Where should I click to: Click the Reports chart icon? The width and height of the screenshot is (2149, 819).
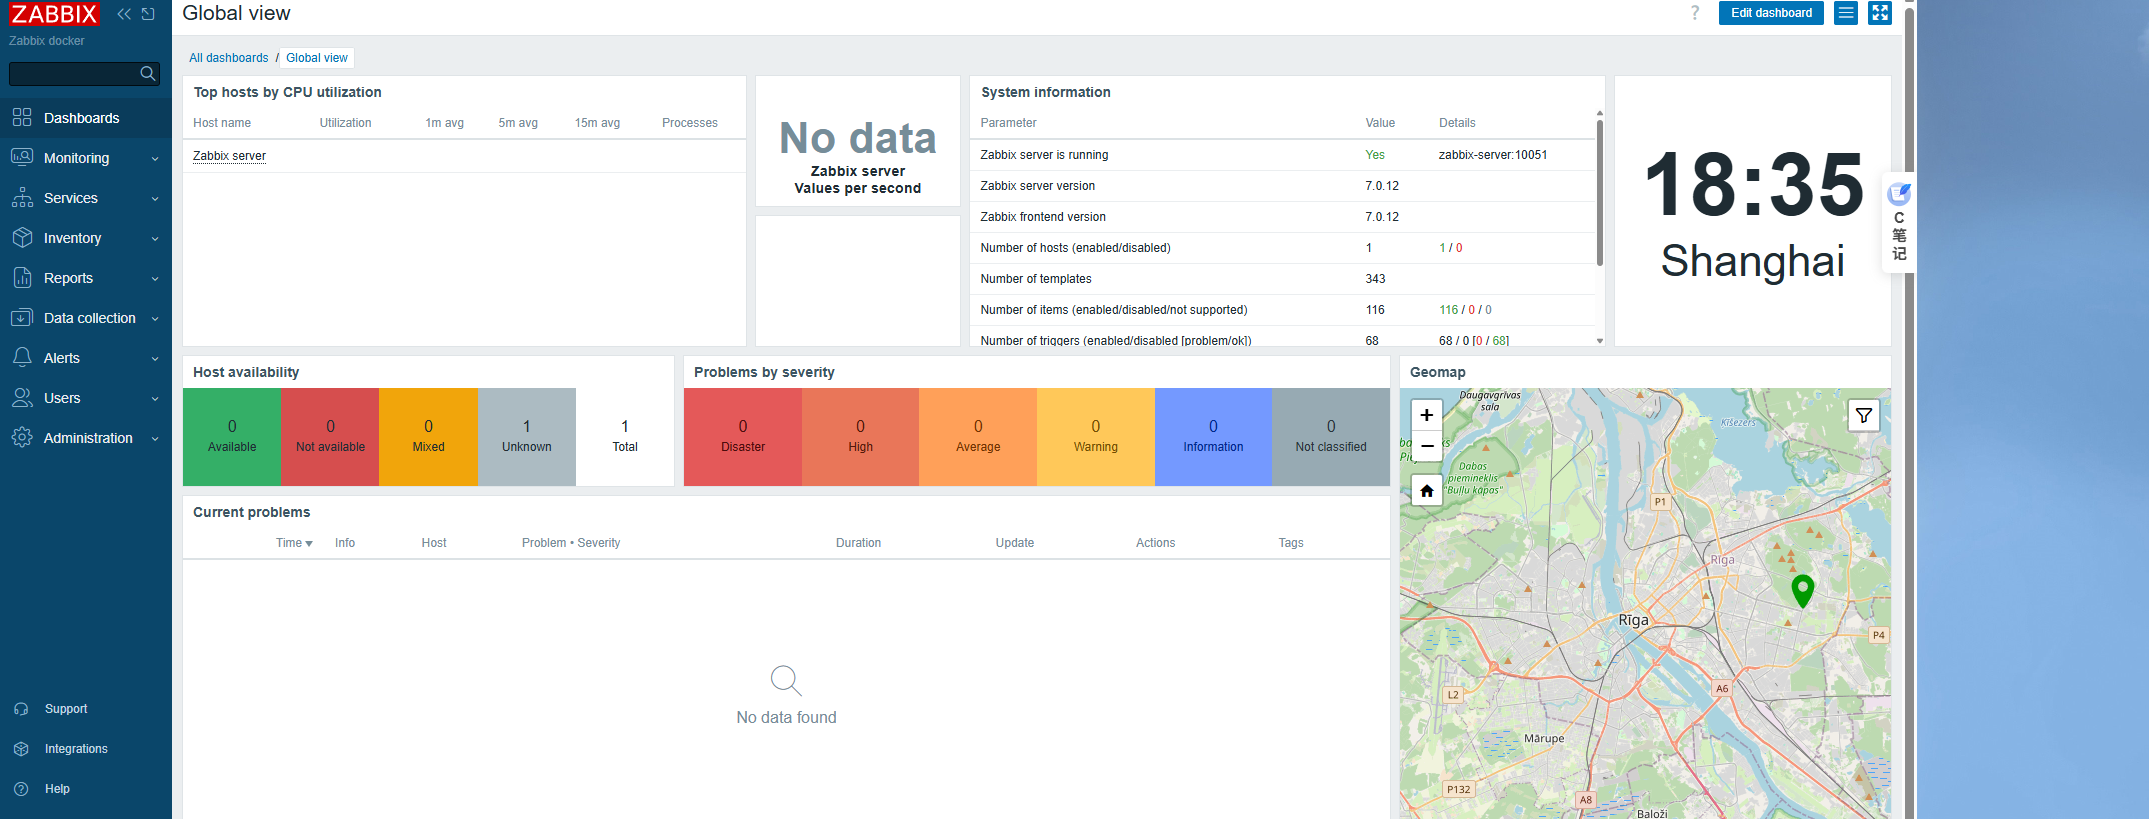[x=22, y=277]
